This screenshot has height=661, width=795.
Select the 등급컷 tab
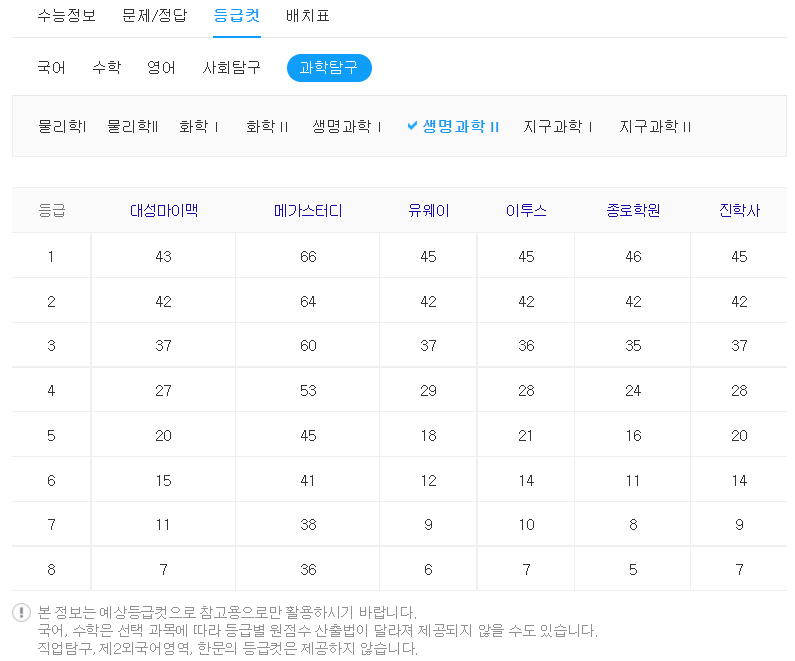[x=237, y=16]
